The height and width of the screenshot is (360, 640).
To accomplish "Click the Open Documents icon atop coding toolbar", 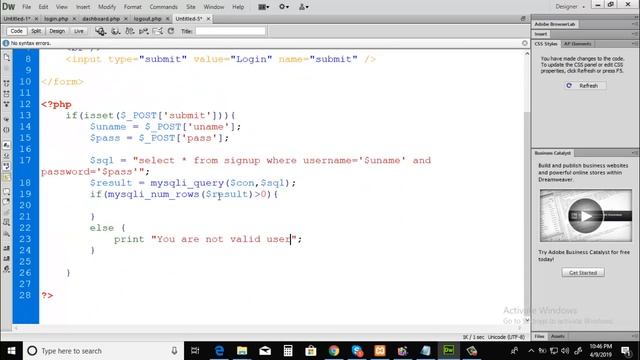I will 7,58.
